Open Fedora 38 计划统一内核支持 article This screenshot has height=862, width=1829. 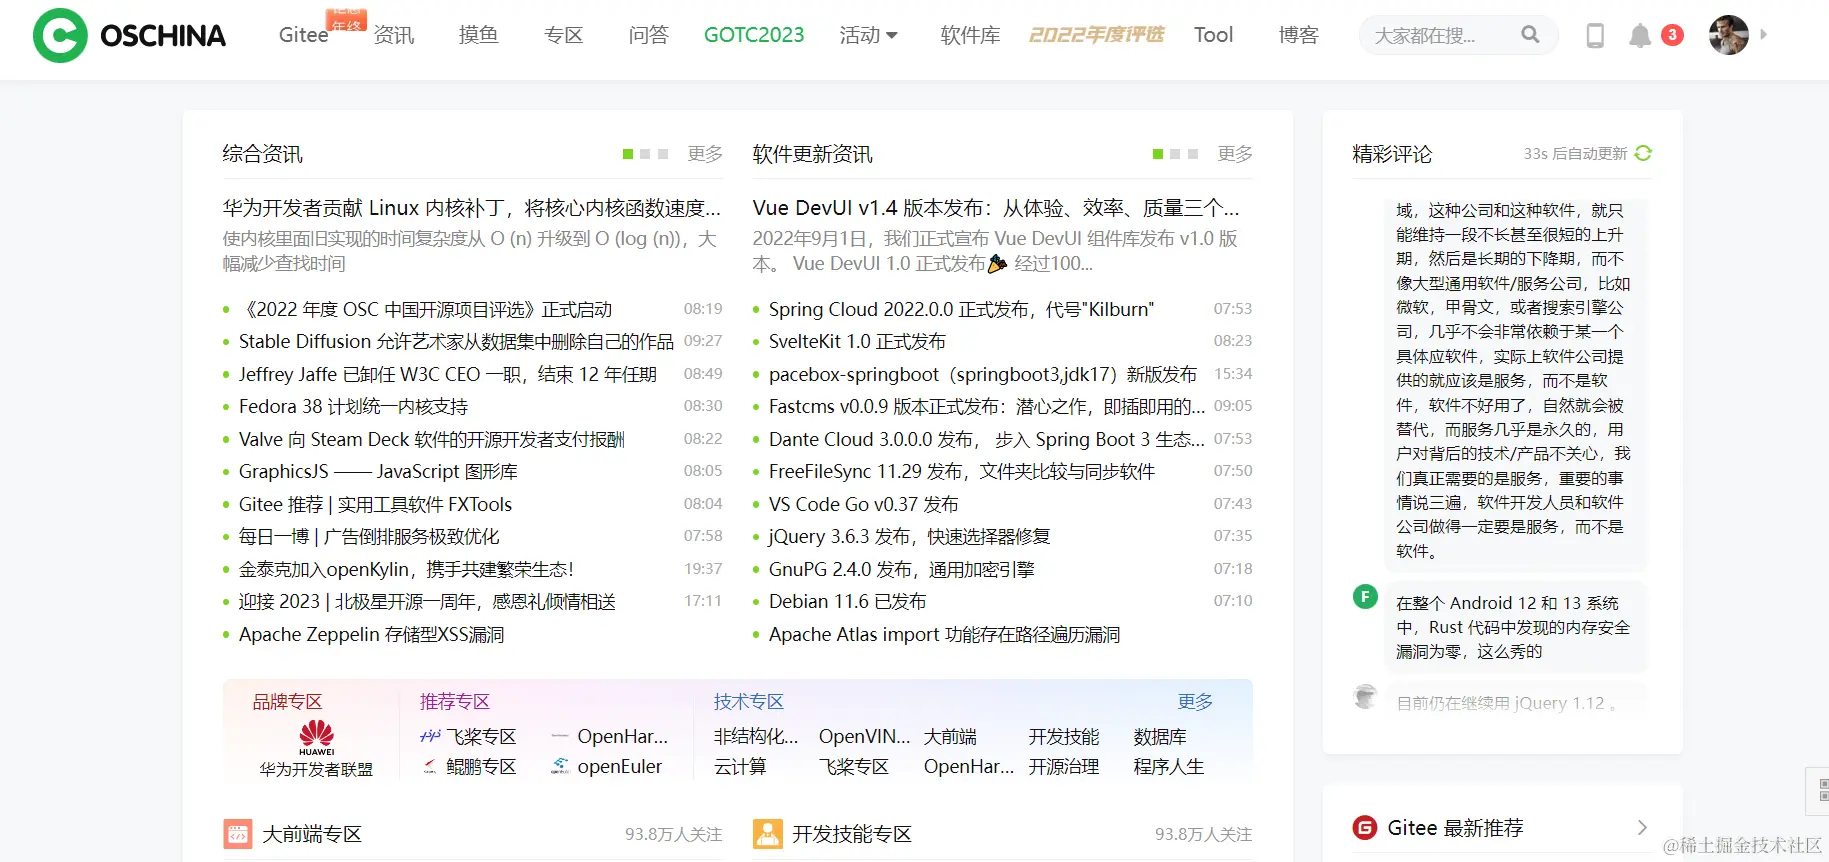(353, 407)
